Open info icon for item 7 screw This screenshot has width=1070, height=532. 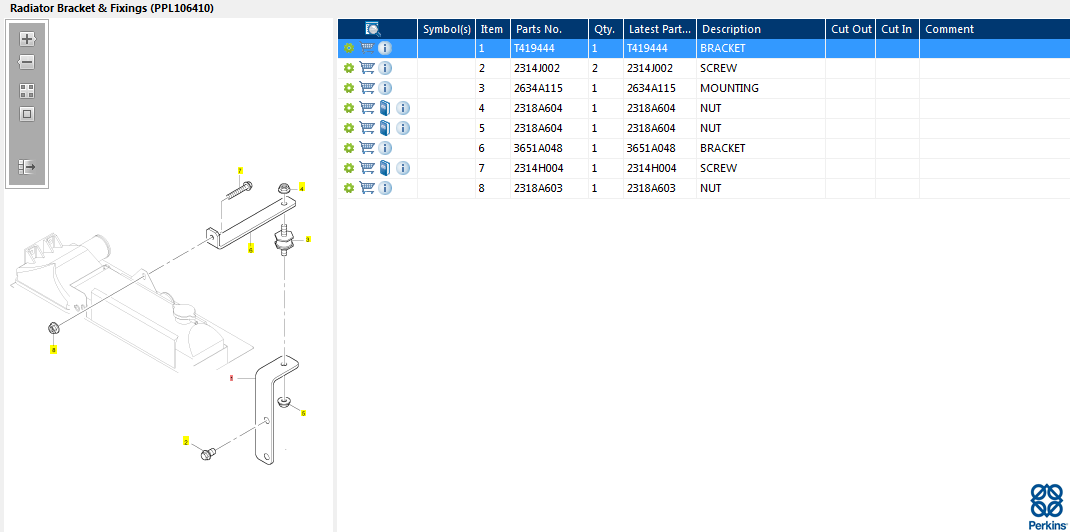(x=403, y=168)
